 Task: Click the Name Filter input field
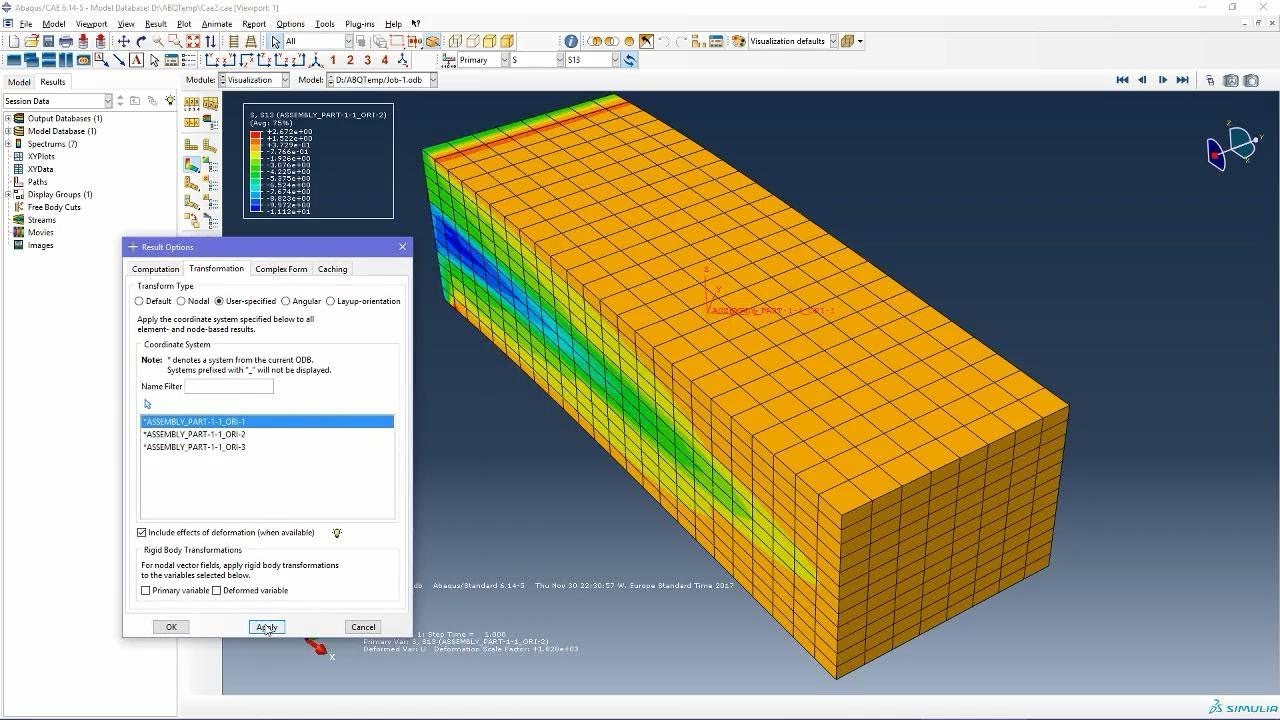[x=229, y=386]
